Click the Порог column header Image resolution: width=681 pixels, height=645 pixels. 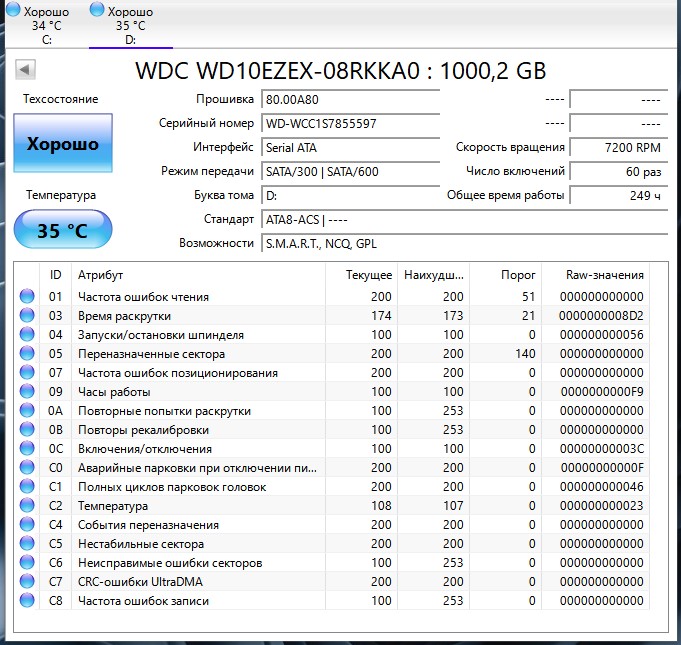coord(517,275)
